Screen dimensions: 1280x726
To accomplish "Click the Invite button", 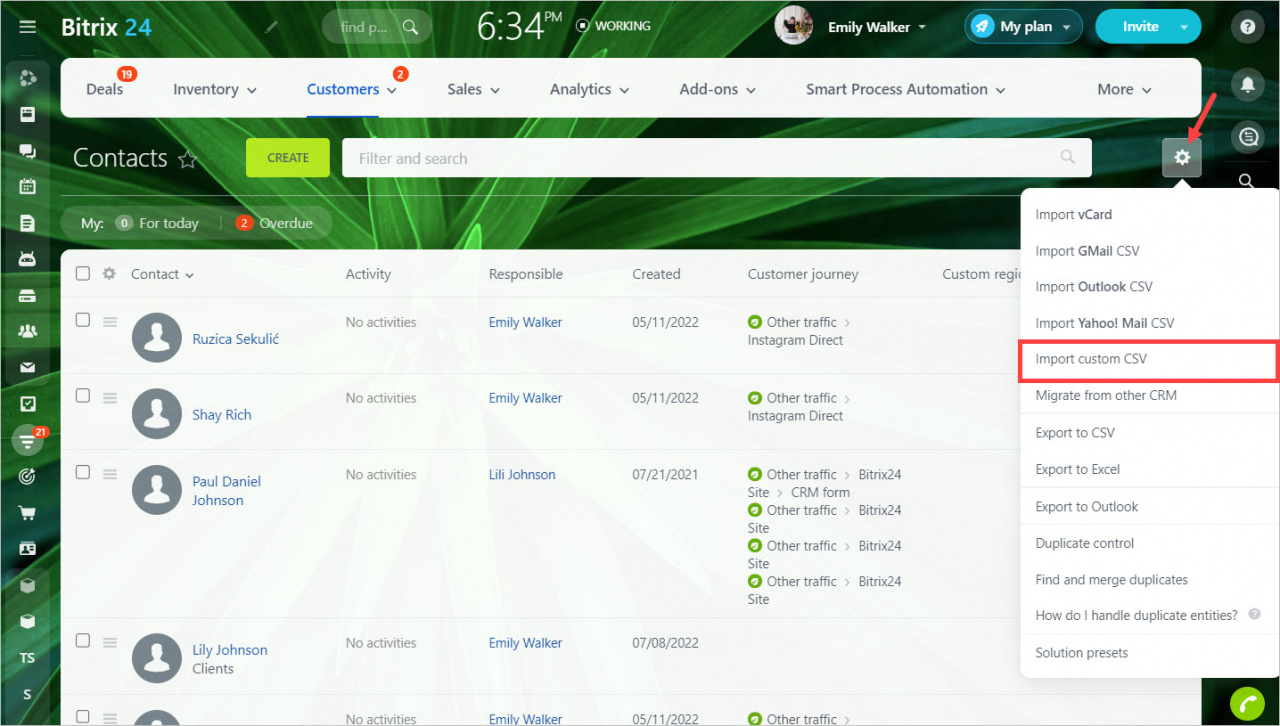I will 1140,27.
